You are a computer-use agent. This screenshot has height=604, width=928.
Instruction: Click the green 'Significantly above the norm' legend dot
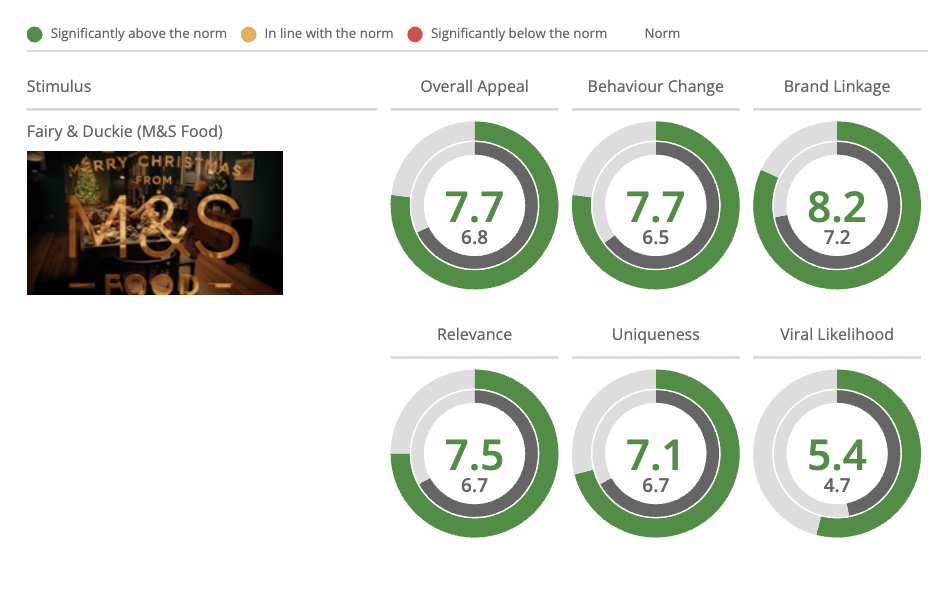pyautogui.click(x=35, y=34)
